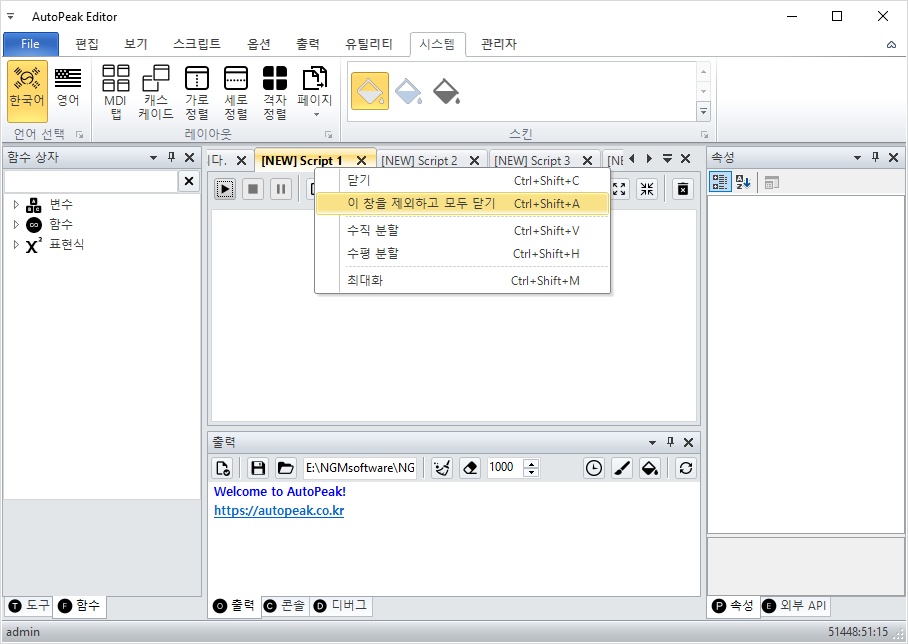Choose 수직 분할 in the context menu
The image size is (908, 644).
(x=463, y=230)
